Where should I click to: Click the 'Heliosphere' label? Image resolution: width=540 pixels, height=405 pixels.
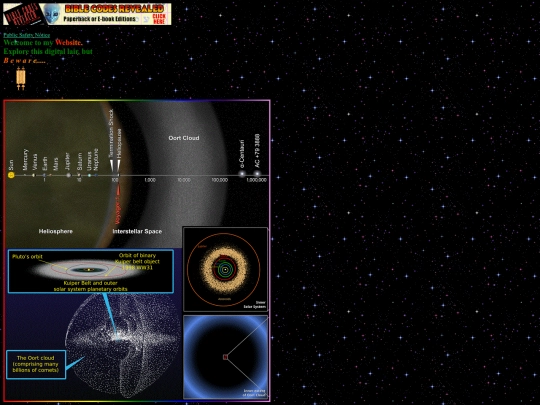55,231
